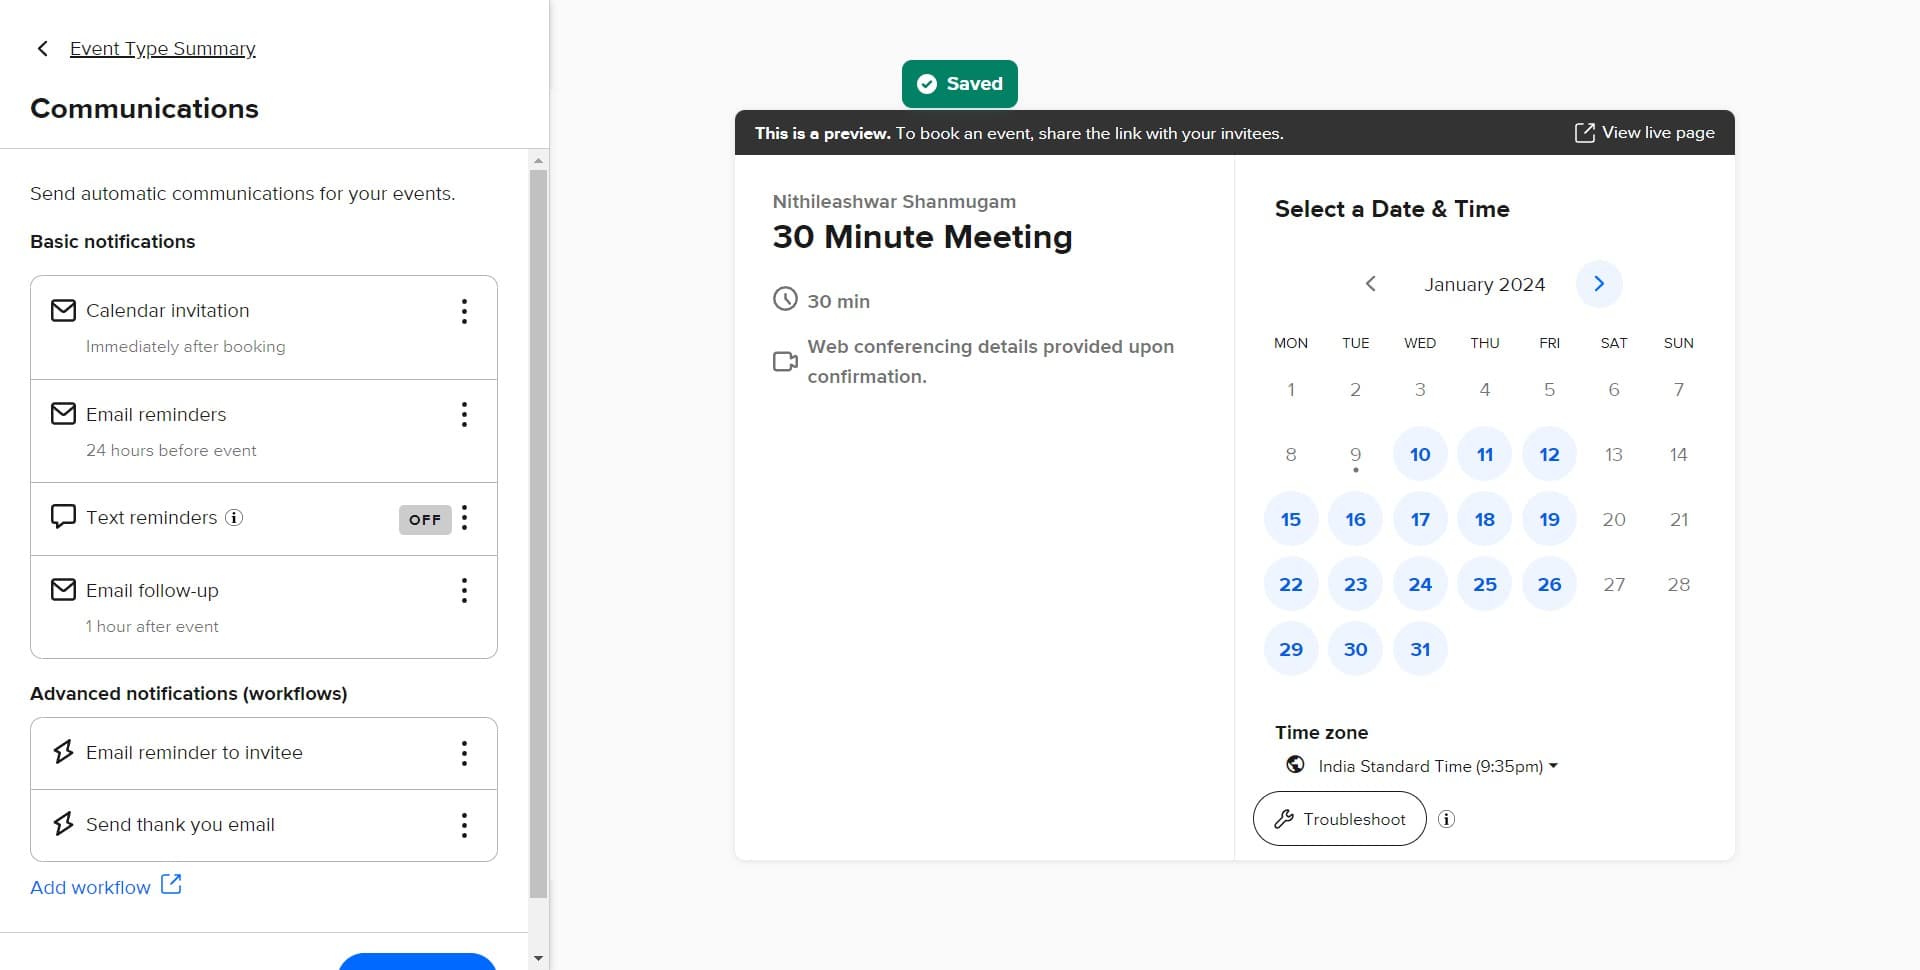Select January 15 on the calendar
1920x970 pixels.
coord(1290,518)
